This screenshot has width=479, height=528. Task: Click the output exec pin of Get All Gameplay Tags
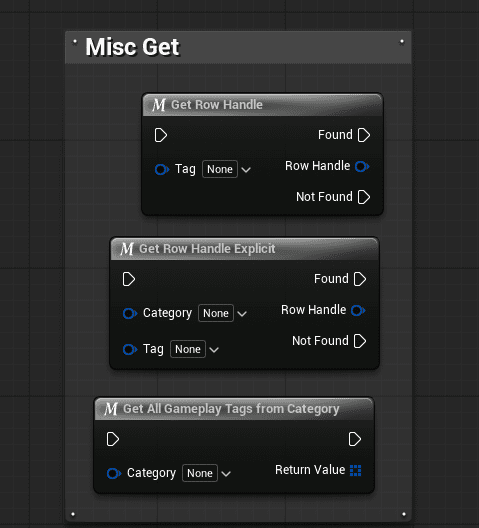pos(355,439)
